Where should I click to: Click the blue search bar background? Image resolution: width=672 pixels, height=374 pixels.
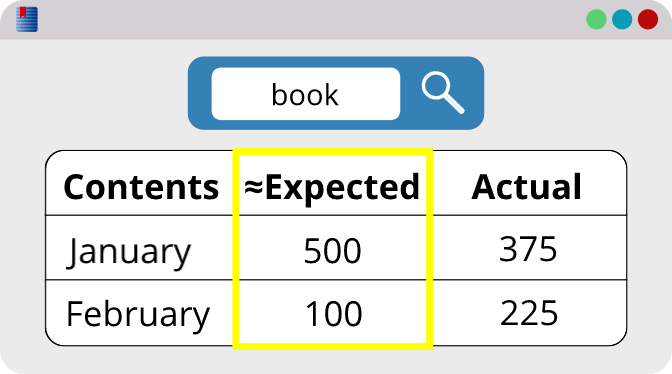tap(336, 93)
